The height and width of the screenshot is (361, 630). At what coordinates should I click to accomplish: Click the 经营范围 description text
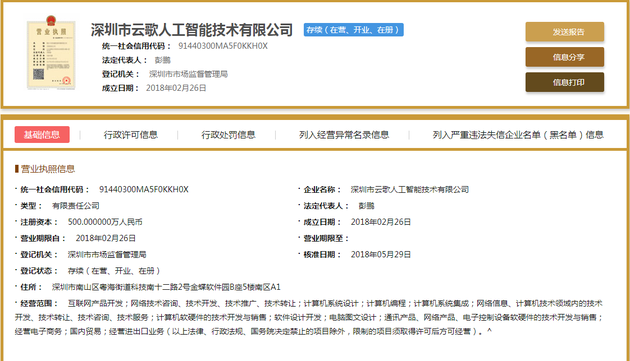tap(309, 317)
